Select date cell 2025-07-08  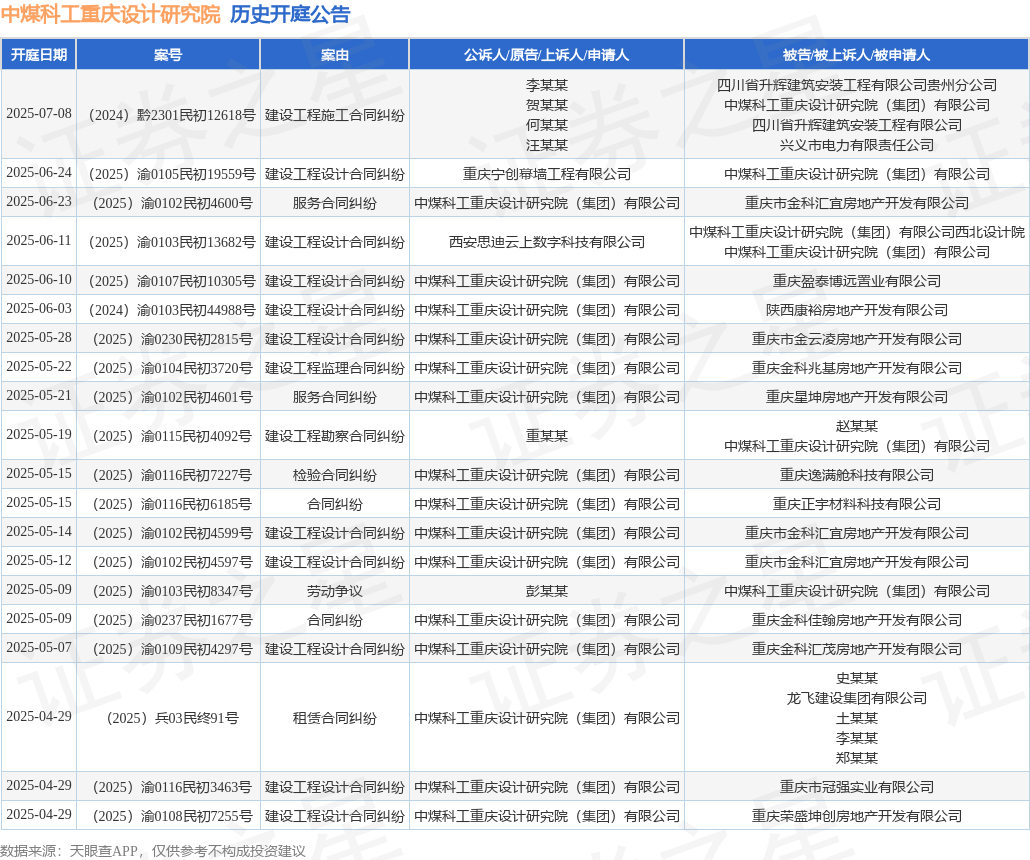[x=39, y=114]
